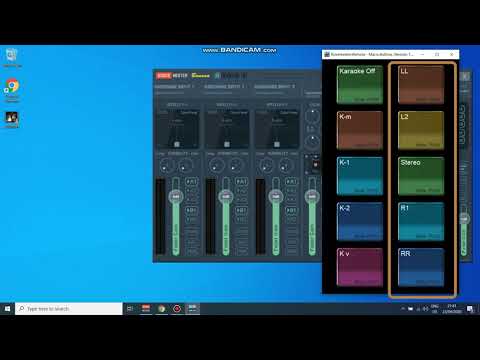Toggle B1 bus on Hardware Input 2

[x=241, y=210]
